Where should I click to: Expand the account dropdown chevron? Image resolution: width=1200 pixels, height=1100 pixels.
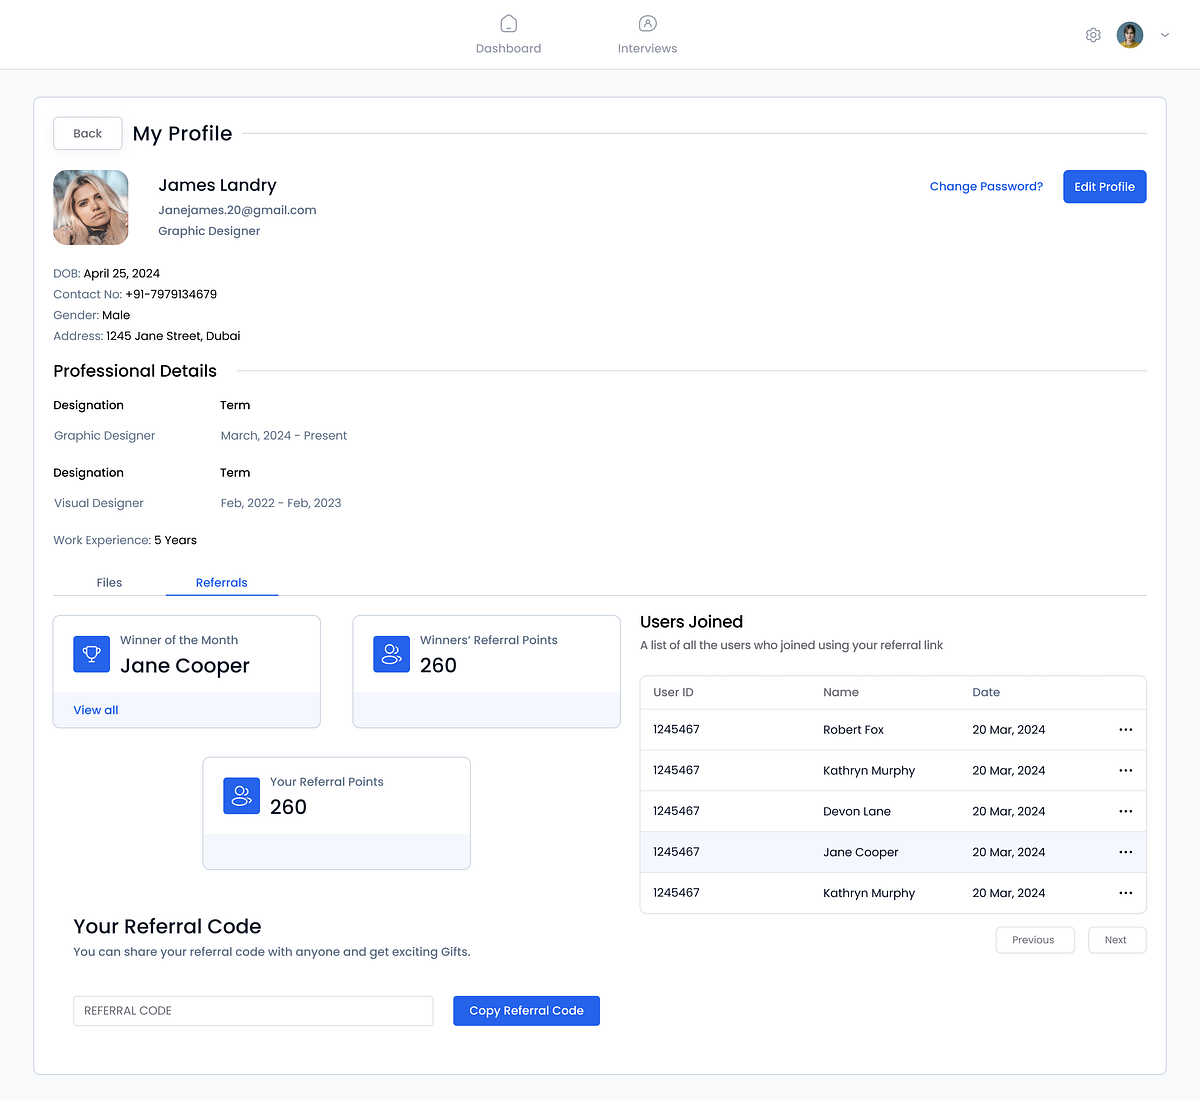[1164, 34]
